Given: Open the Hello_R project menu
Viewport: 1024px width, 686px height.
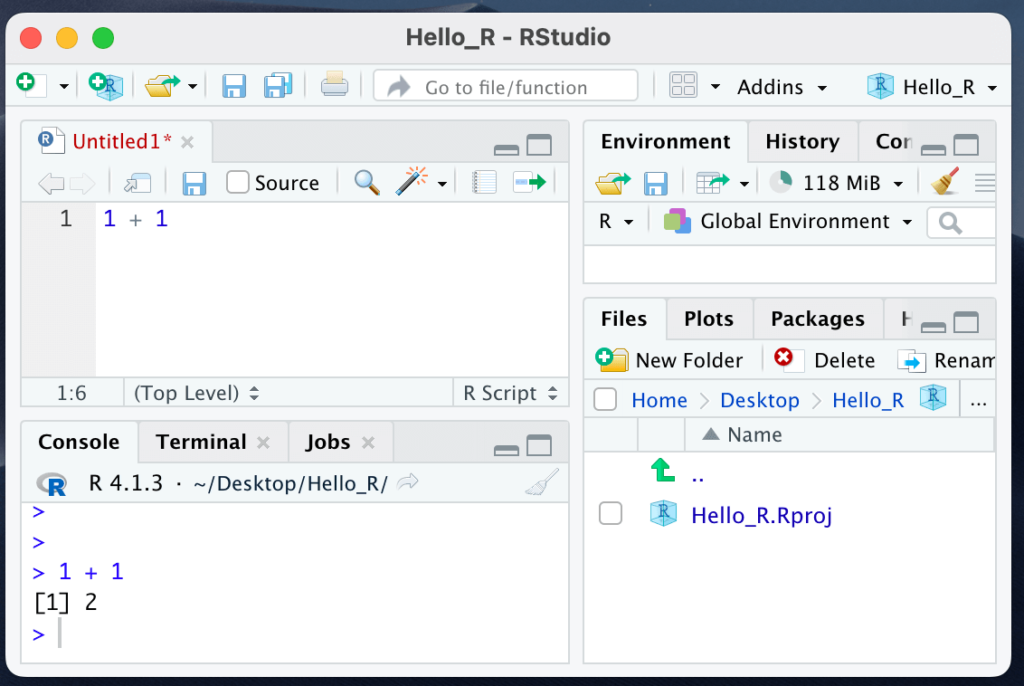Looking at the screenshot, I should click(932, 87).
